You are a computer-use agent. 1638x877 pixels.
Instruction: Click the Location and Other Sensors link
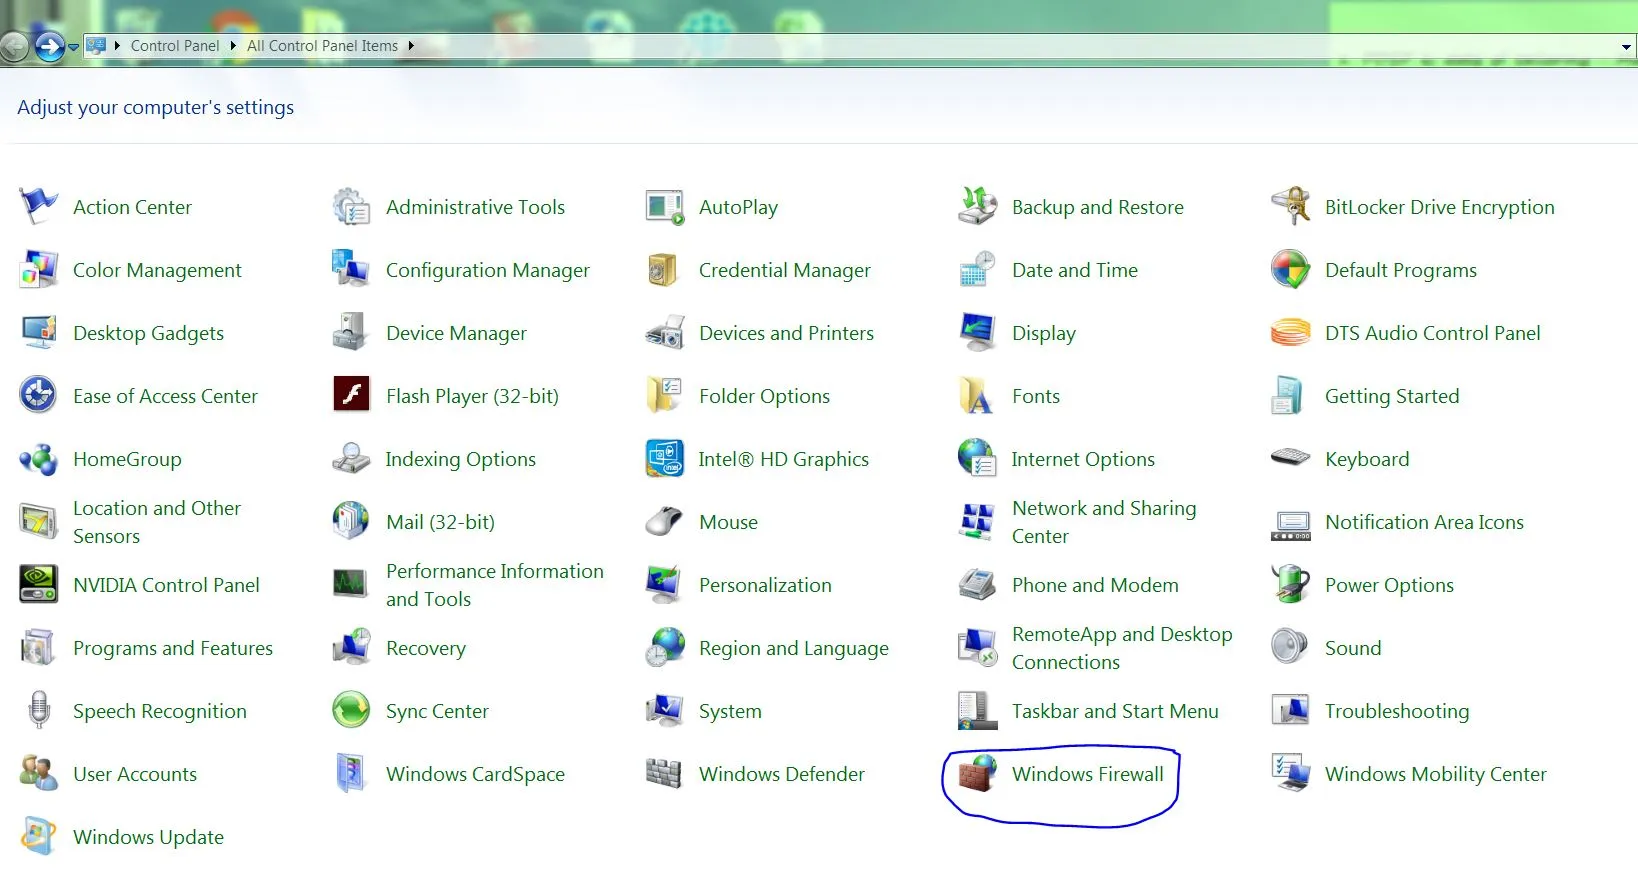tap(157, 522)
